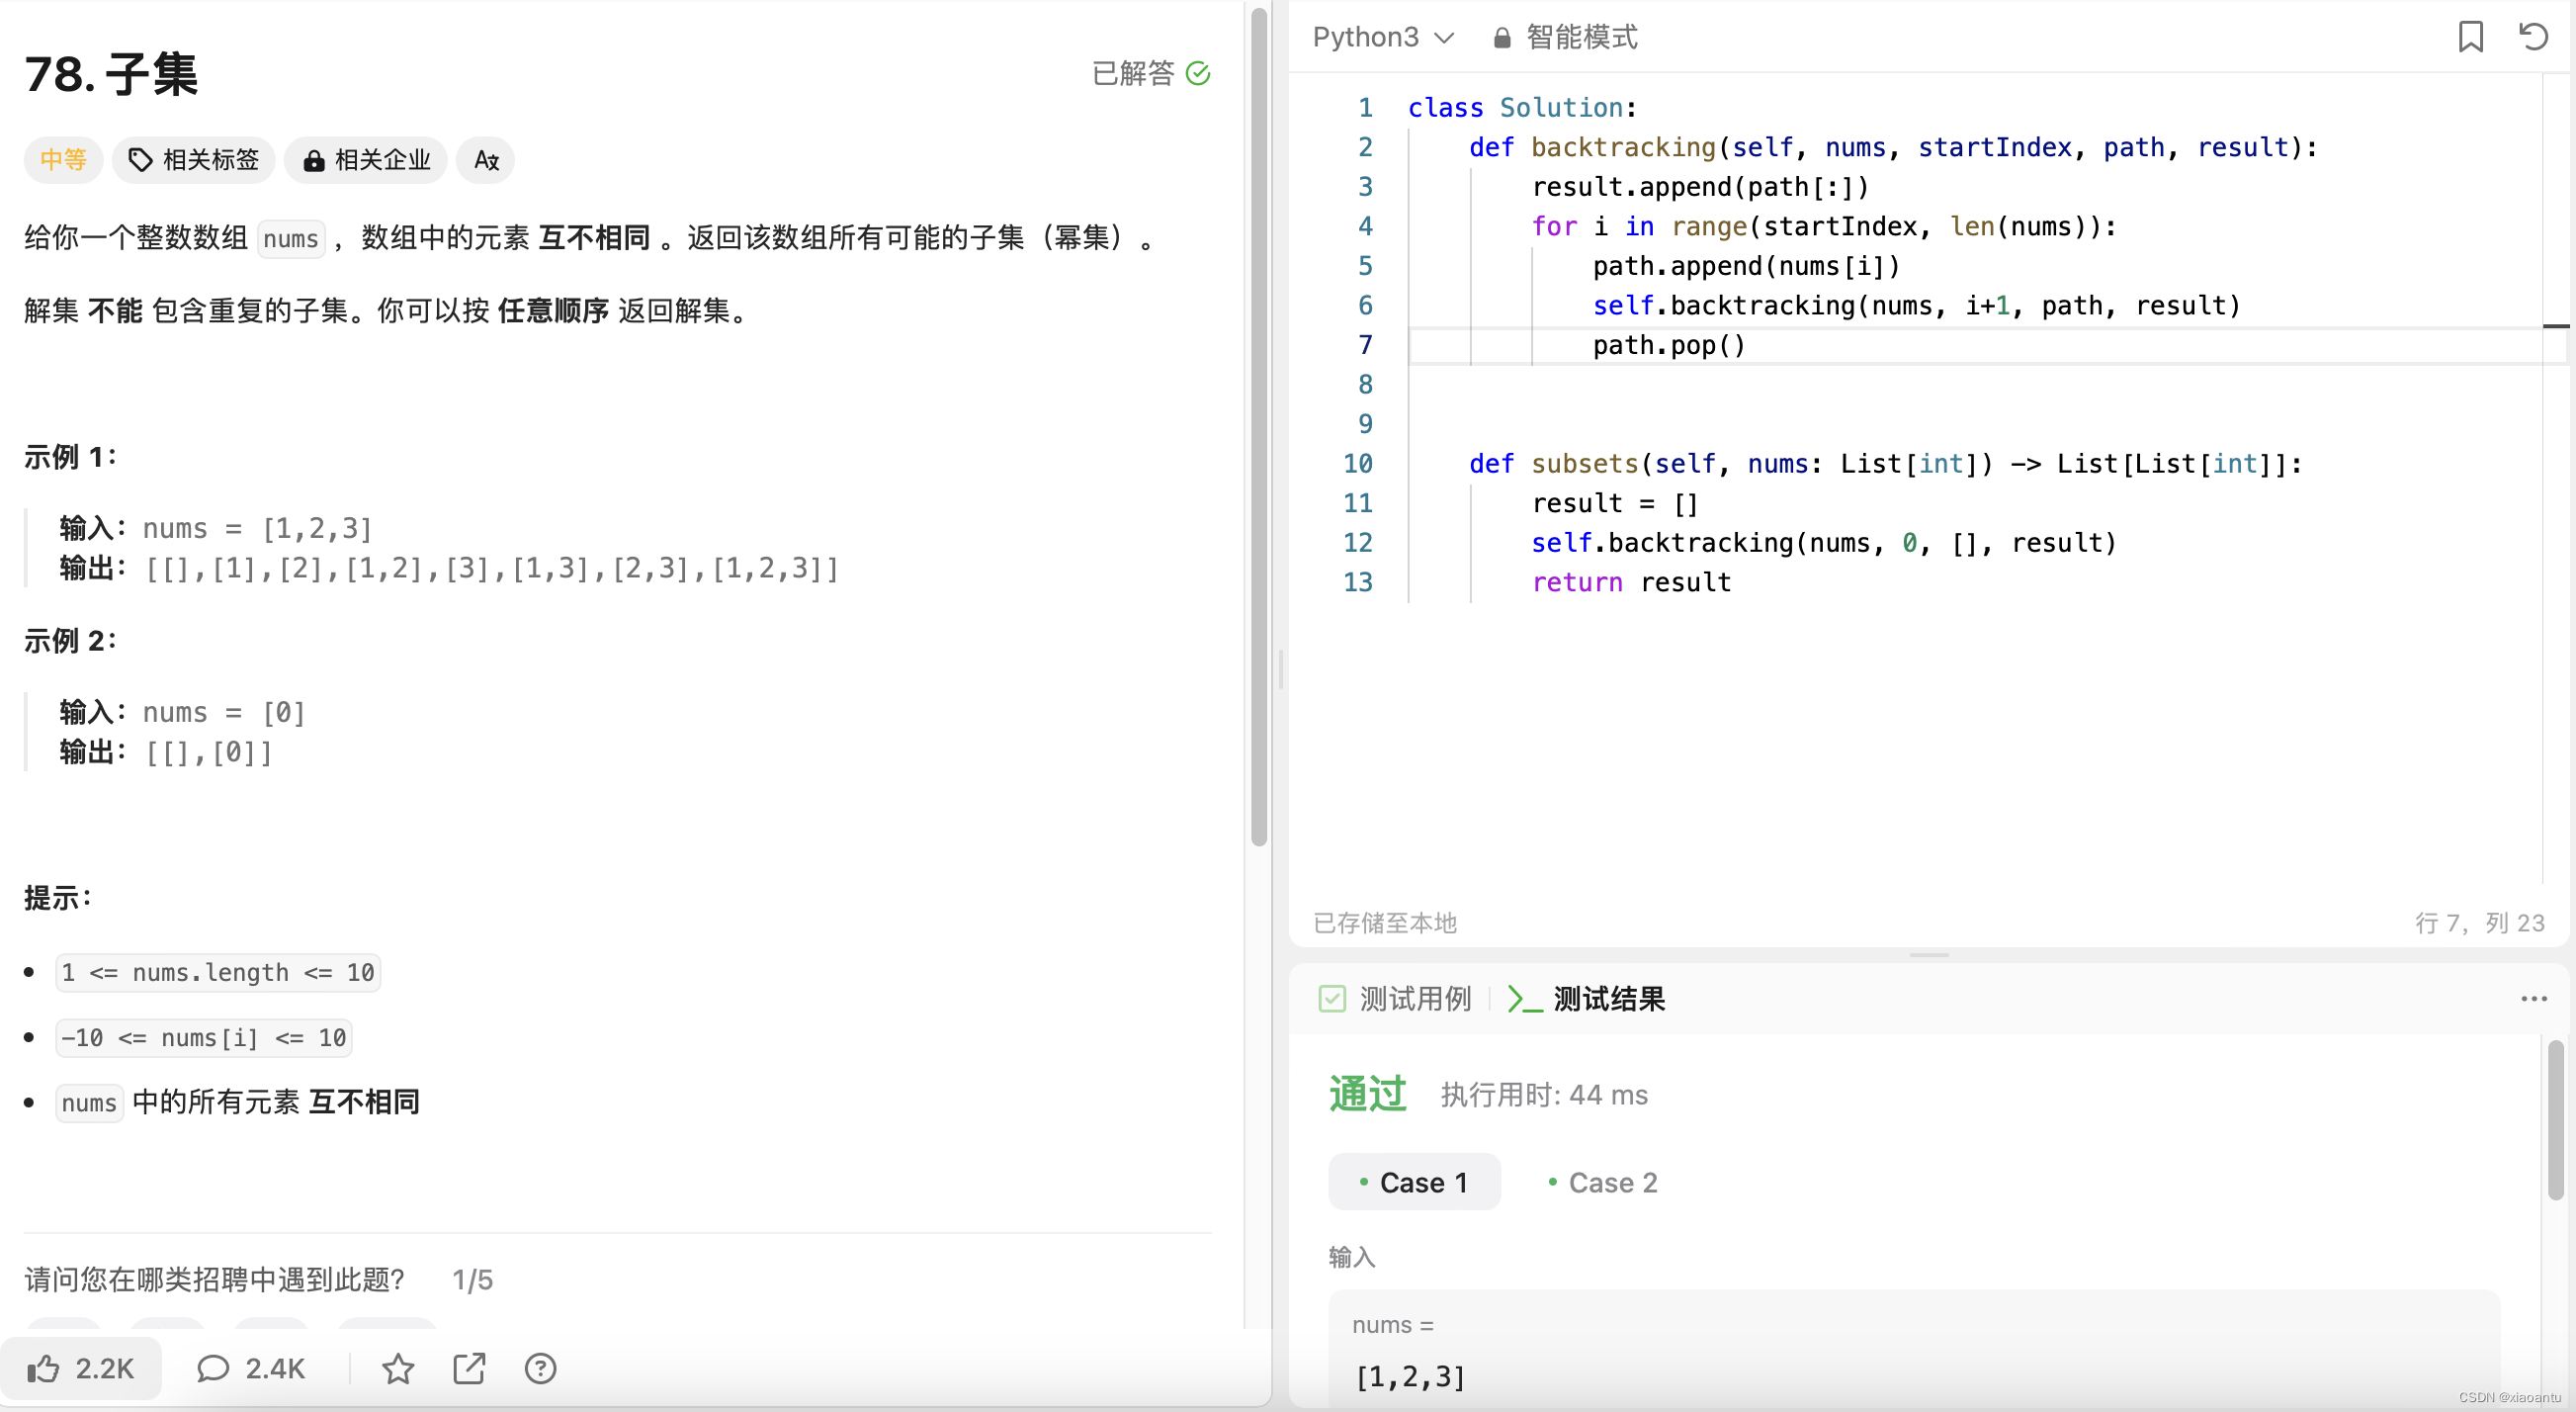Switch to 测试用例 tab
The image size is (2576, 1412).
tap(1395, 998)
